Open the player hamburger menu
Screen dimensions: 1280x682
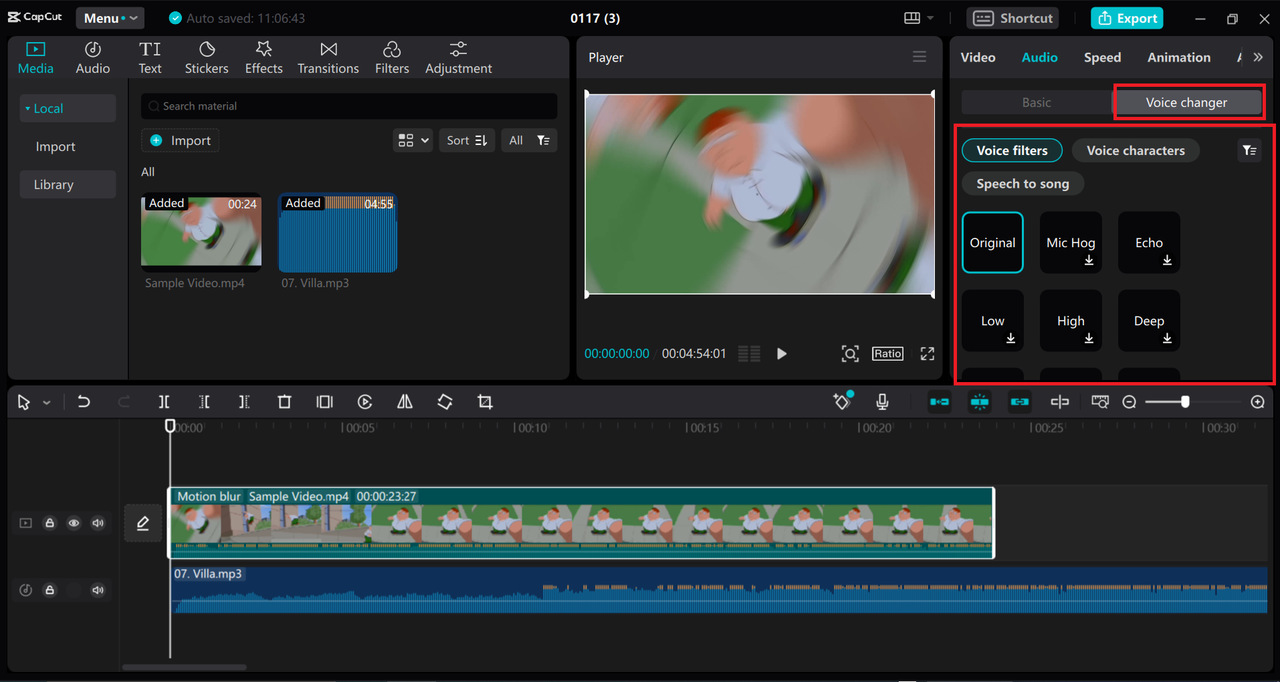920,57
